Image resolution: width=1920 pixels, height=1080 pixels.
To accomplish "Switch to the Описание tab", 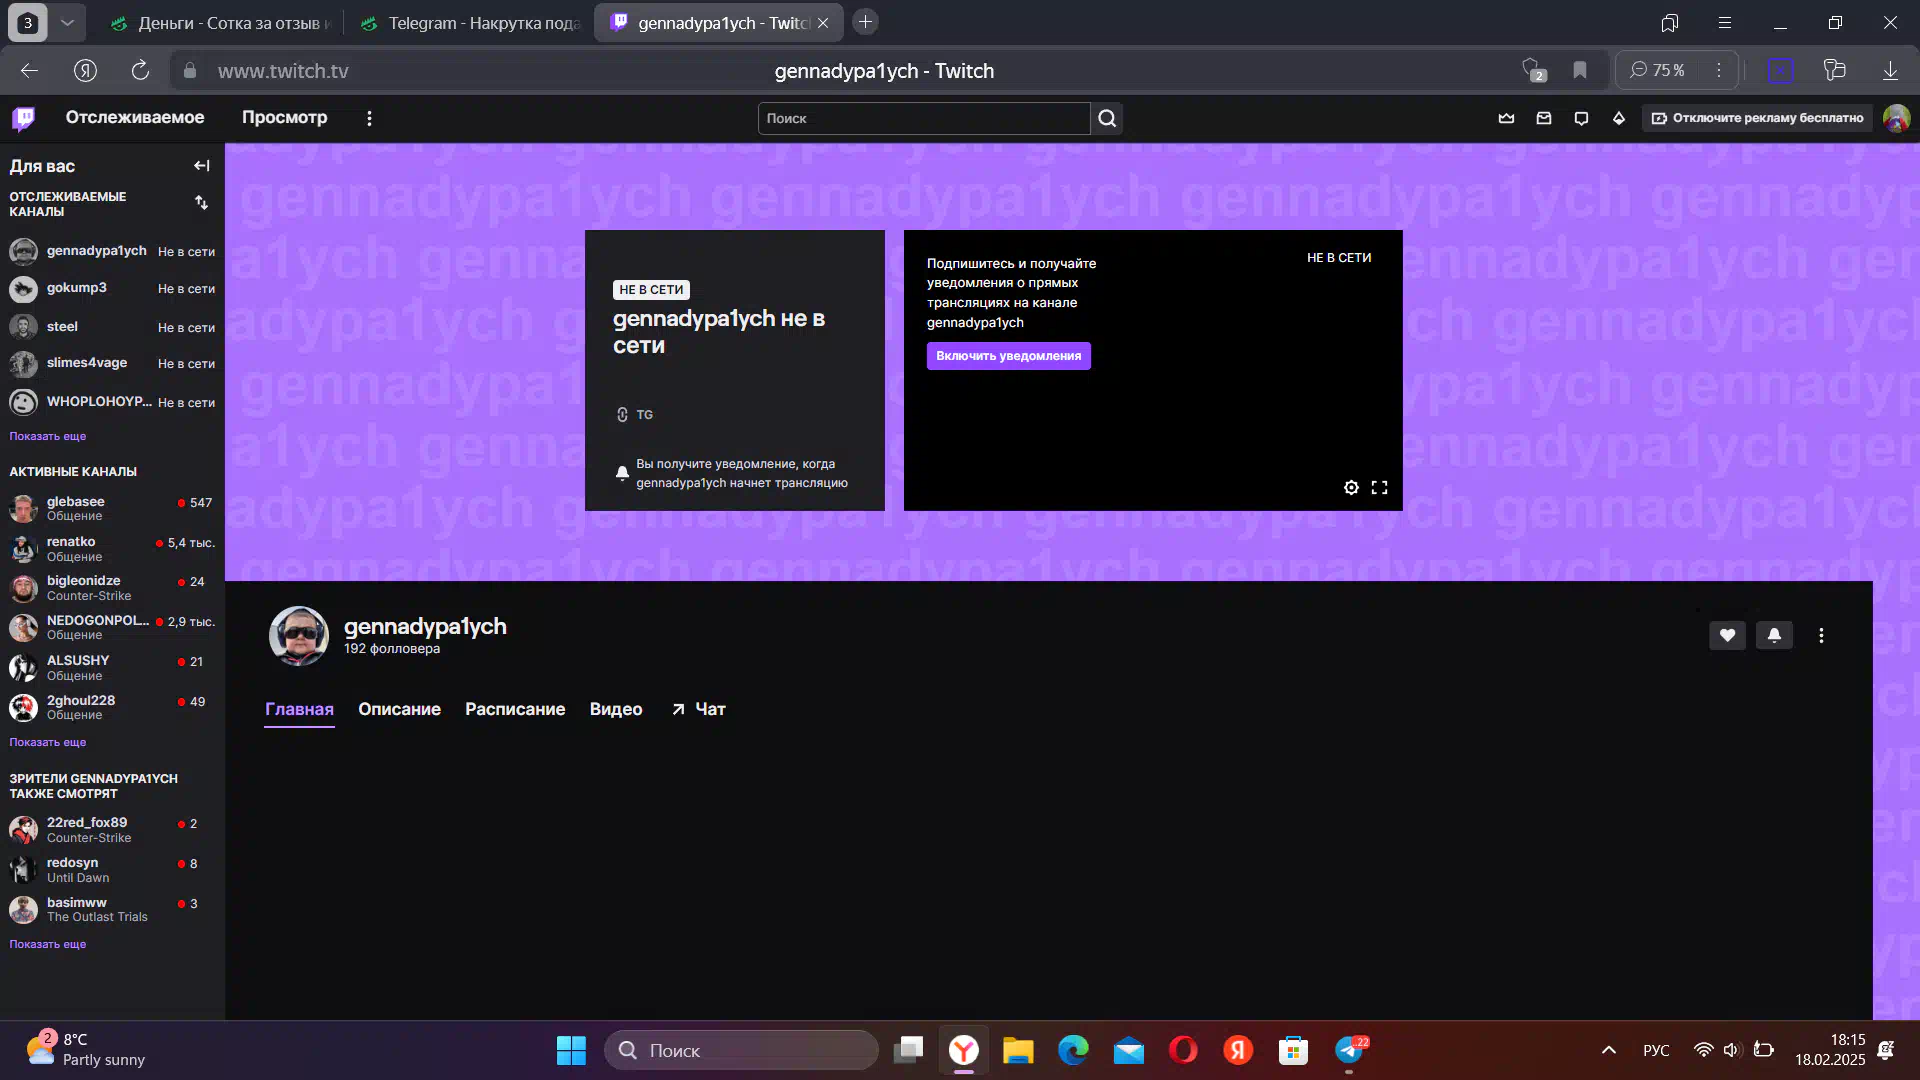I will pos(399,709).
